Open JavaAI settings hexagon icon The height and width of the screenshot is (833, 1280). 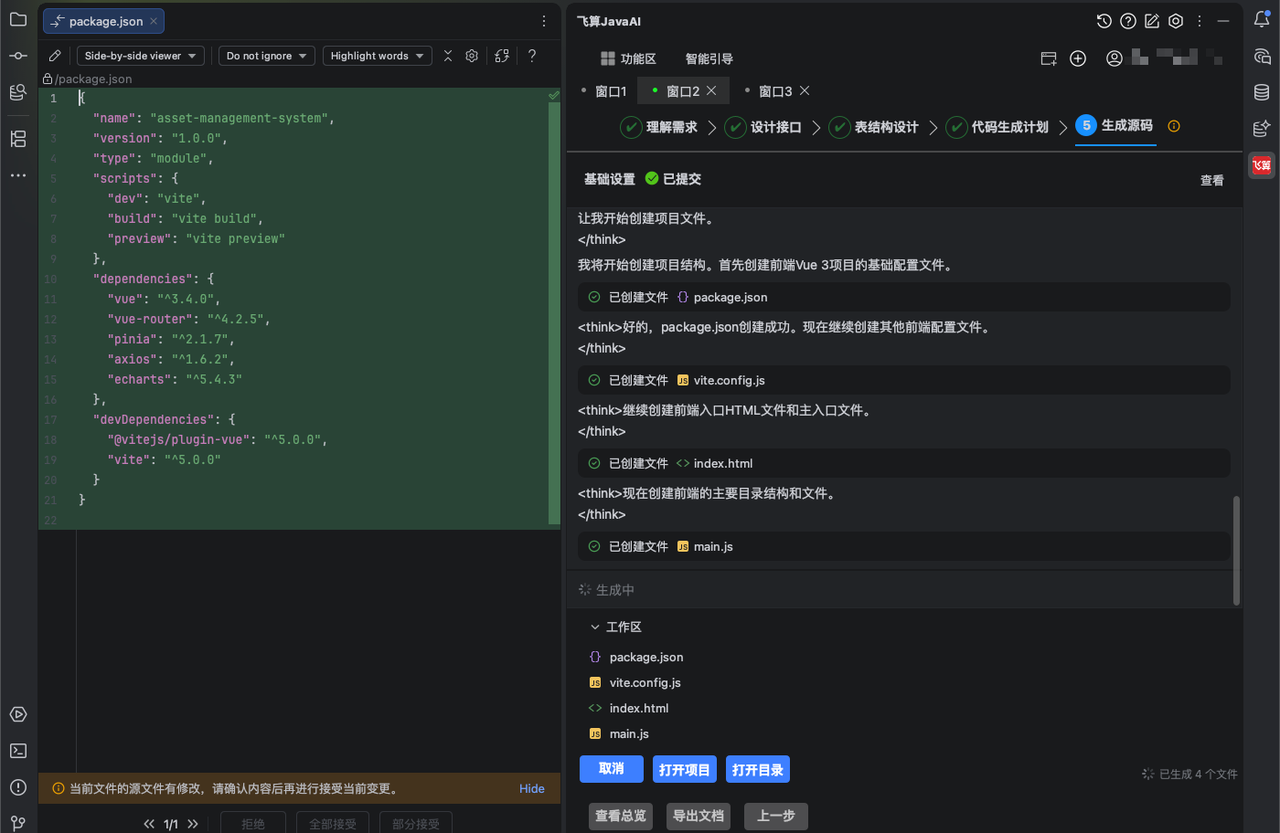[1176, 21]
